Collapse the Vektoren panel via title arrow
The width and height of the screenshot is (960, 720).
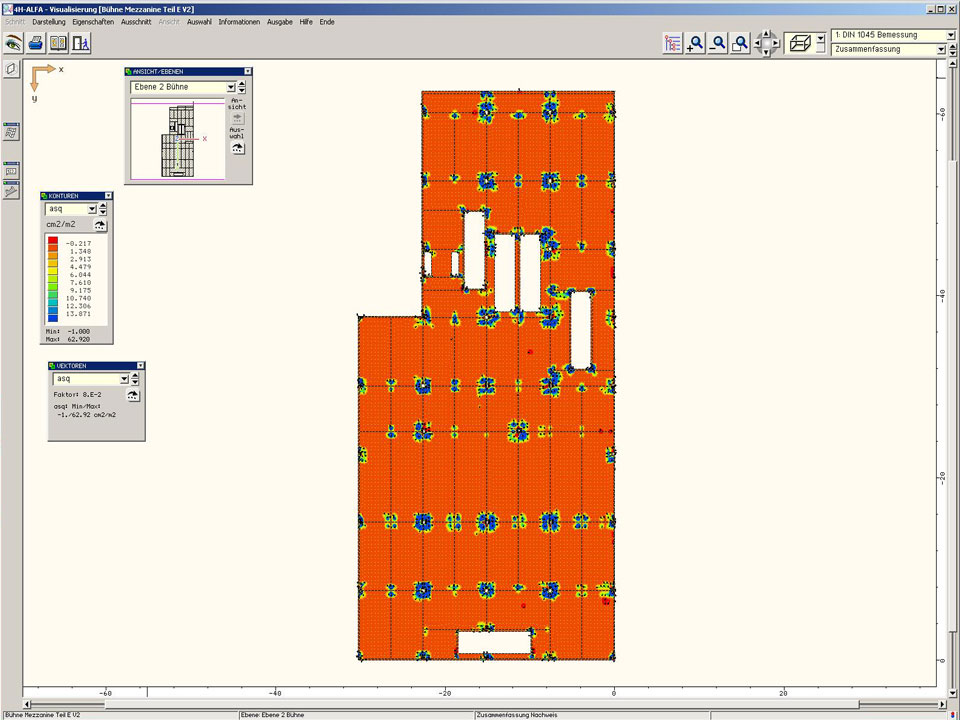click(140, 366)
